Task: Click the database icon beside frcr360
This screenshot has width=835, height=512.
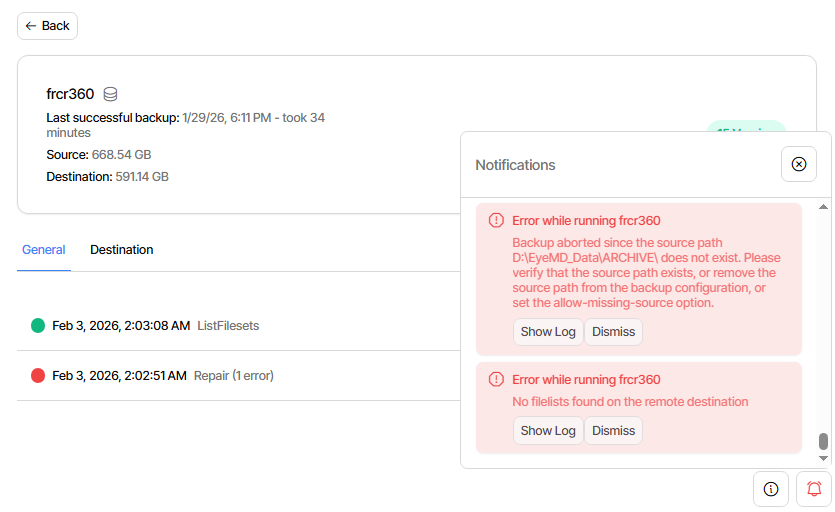Action: (110, 94)
